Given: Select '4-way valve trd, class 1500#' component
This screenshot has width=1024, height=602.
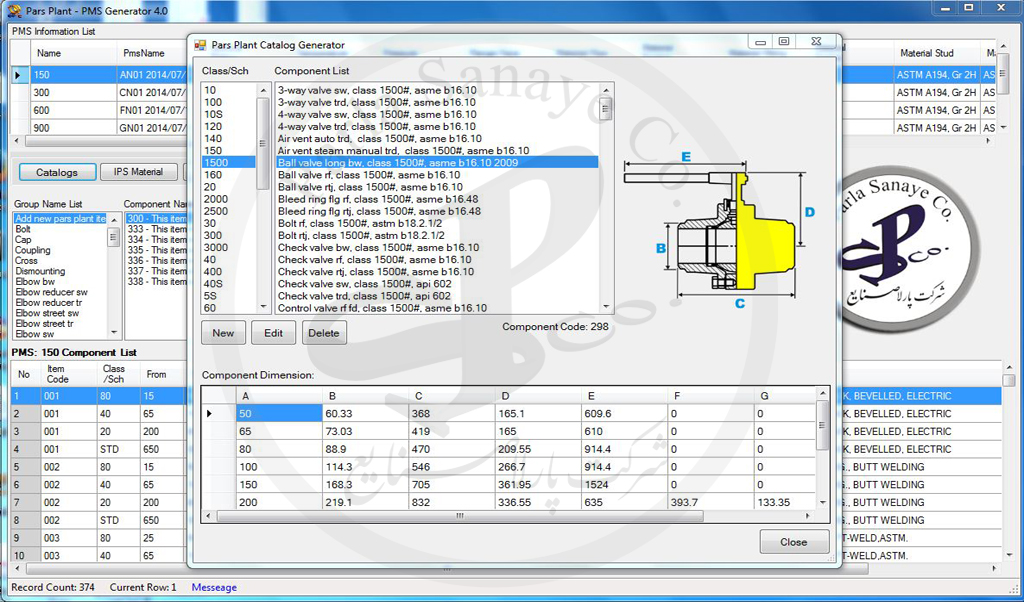Looking at the screenshot, I should point(437,127).
